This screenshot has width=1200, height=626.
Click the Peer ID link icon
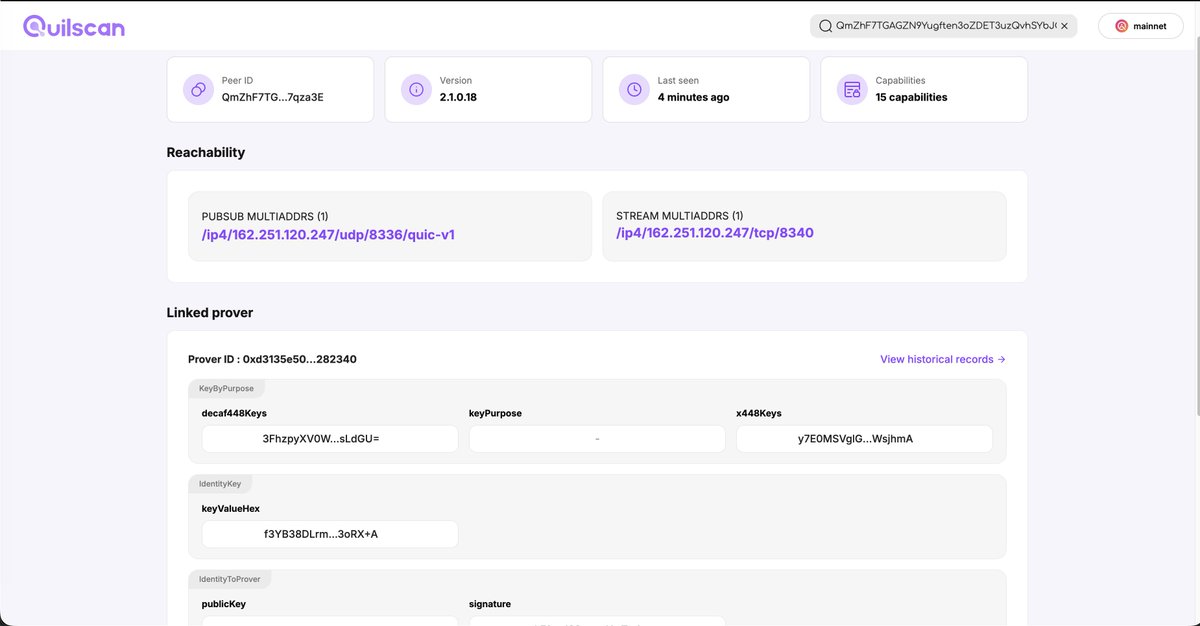click(x=198, y=89)
